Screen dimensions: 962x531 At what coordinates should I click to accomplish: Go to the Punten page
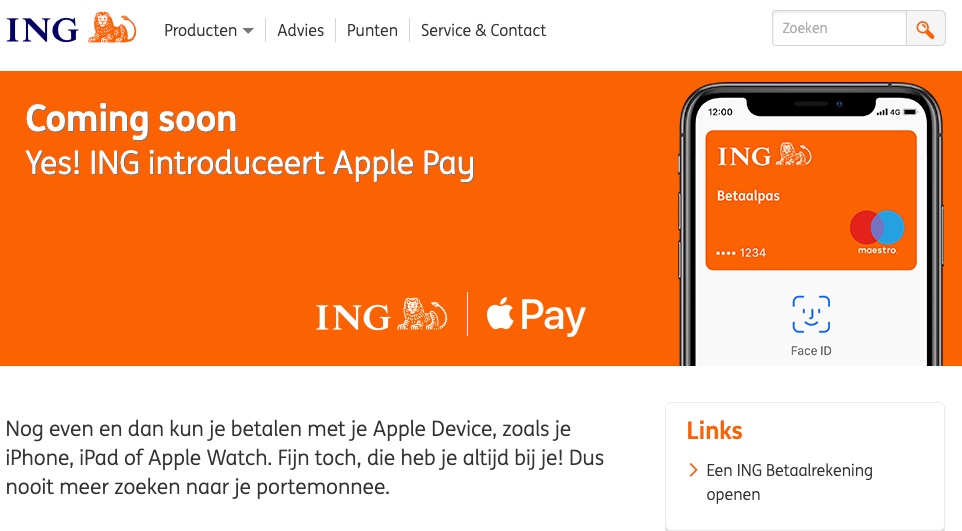click(372, 30)
